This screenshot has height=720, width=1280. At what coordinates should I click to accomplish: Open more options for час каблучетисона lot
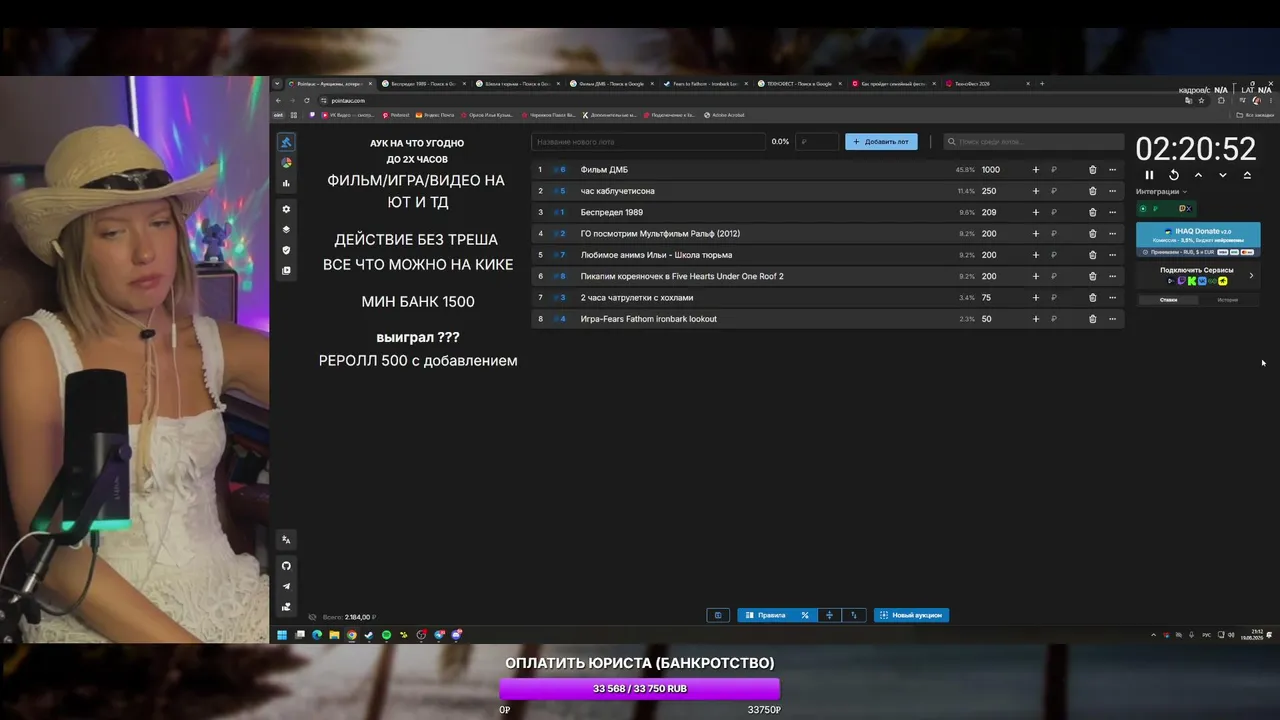1112,191
